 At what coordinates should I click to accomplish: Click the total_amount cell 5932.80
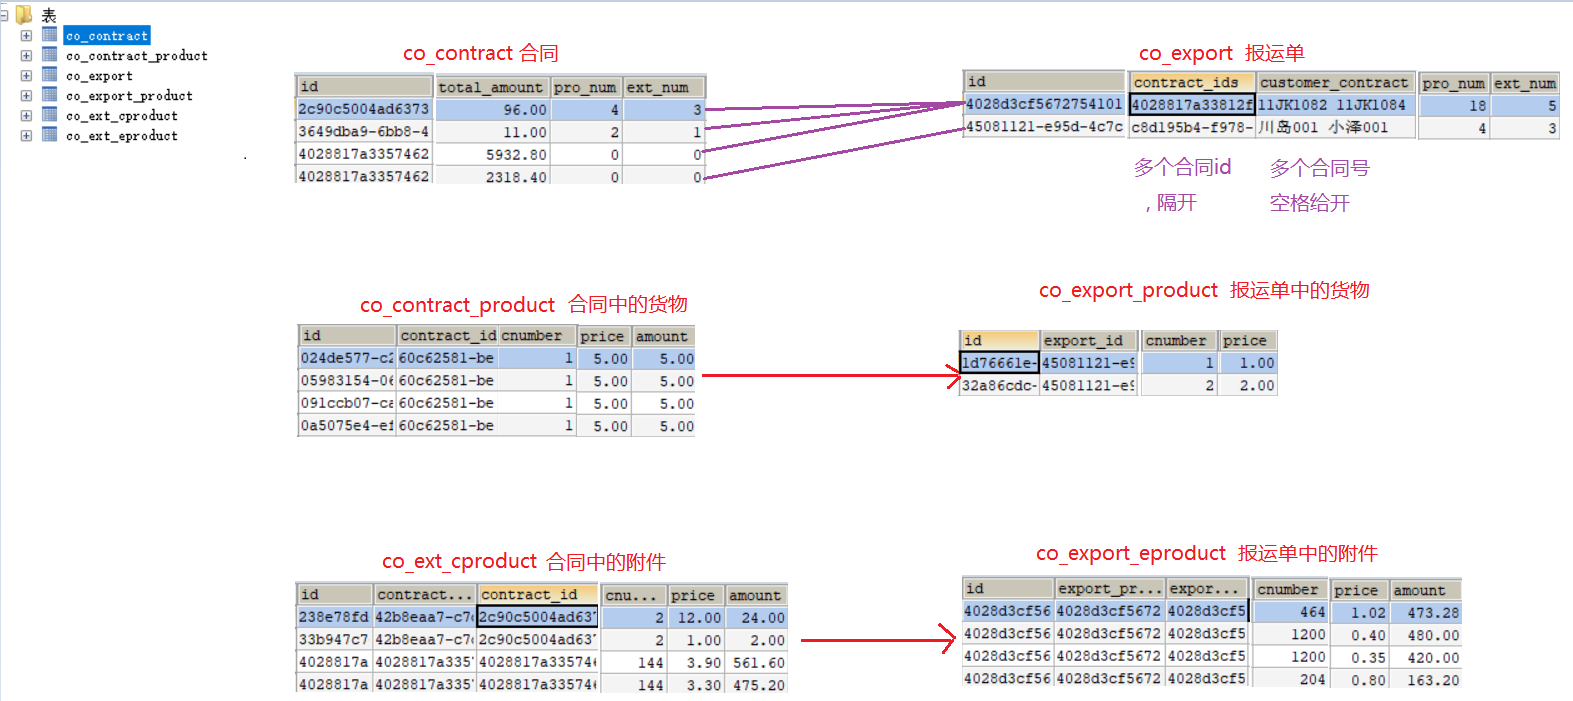click(x=493, y=154)
